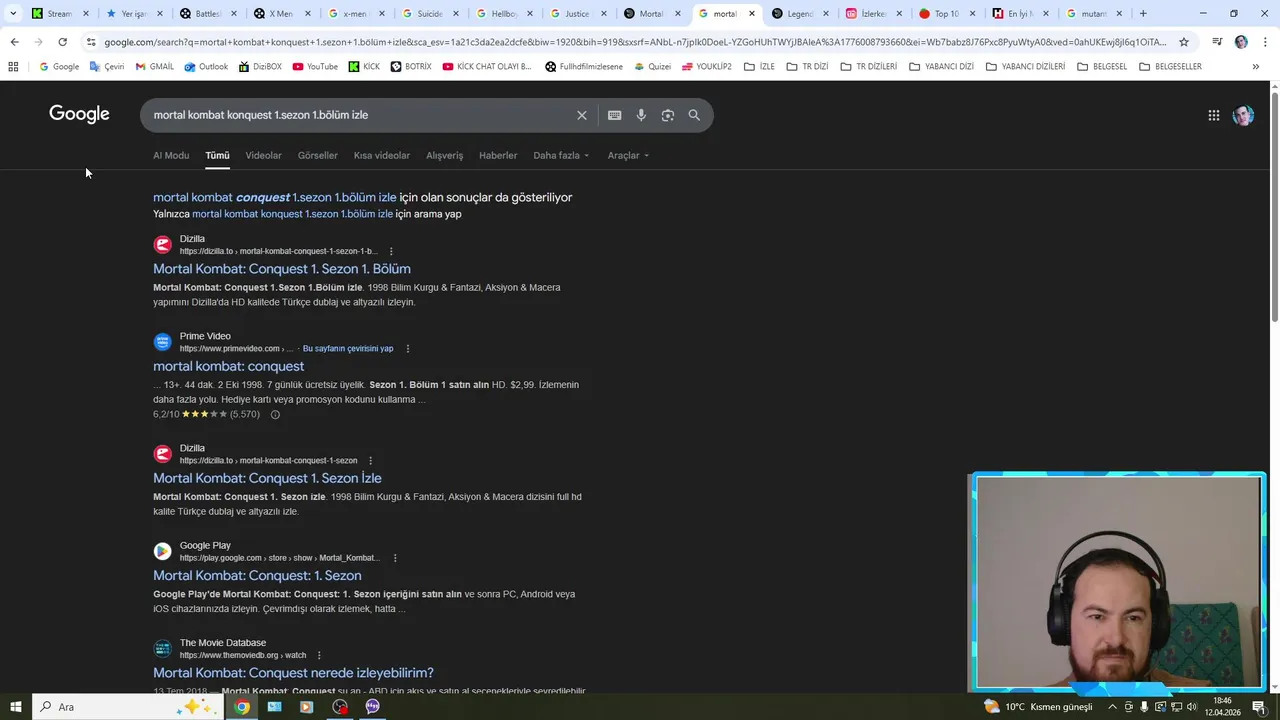Open more options for Dizilla 1. Bölüm result
Image resolution: width=1280 pixels, height=720 pixels.
(x=391, y=251)
